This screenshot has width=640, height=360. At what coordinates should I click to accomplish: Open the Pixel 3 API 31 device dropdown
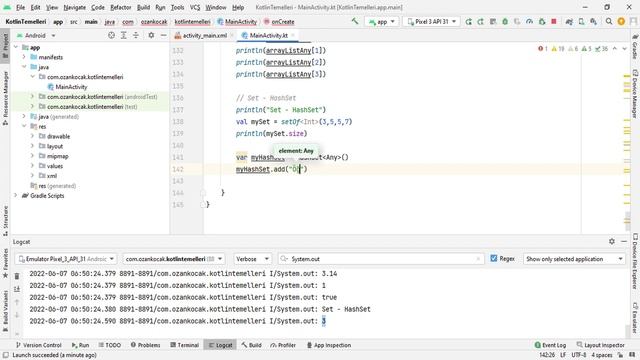coord(432,22)
